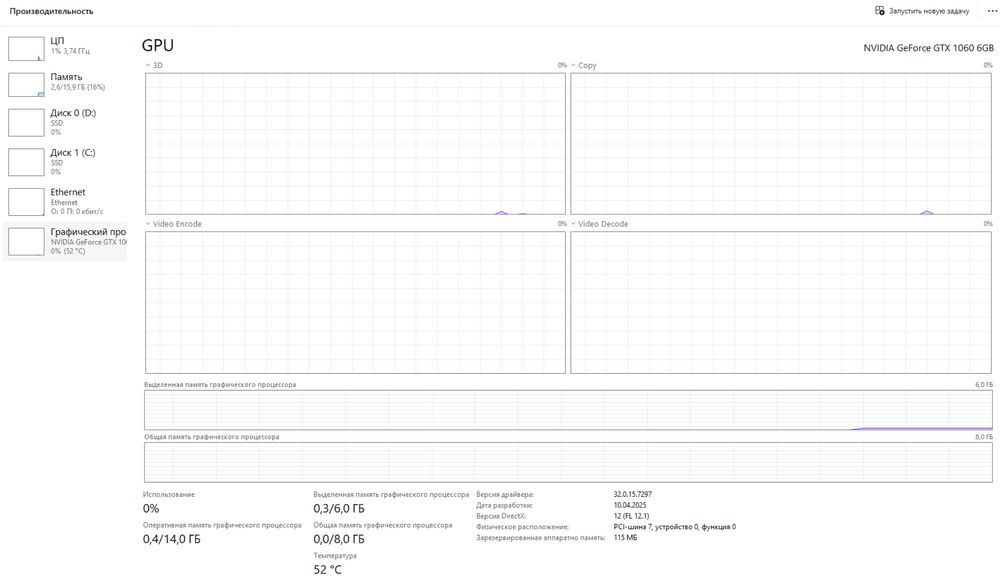Click the 6,0 ГБ graph maximum label

click(984, 385)
